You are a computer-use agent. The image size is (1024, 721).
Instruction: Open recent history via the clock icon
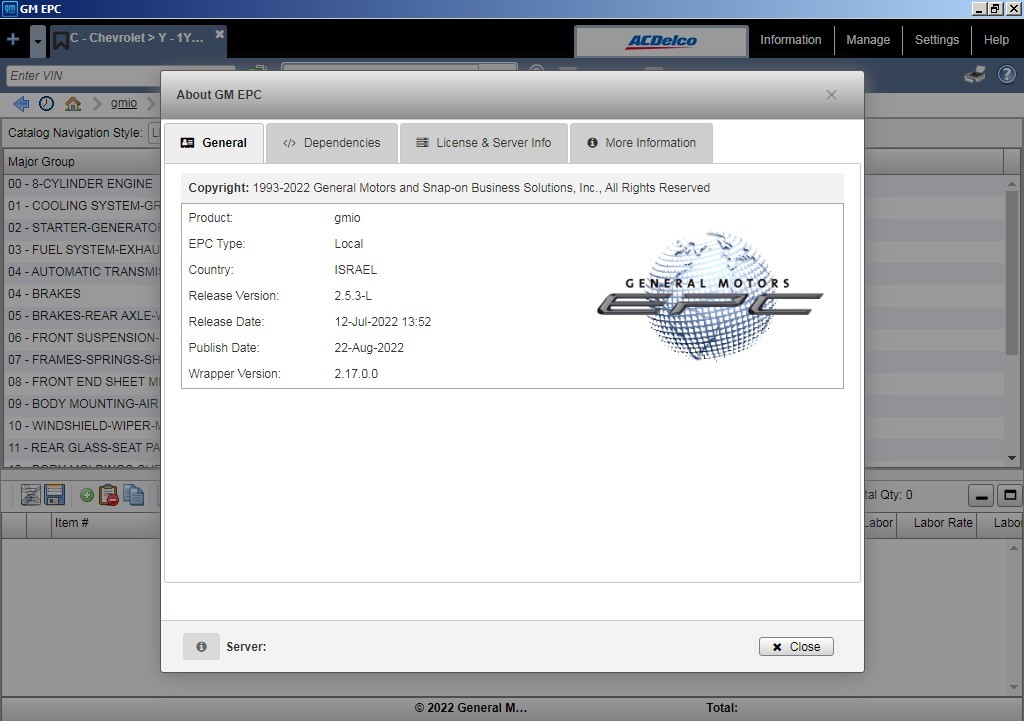tap(45, 102)
